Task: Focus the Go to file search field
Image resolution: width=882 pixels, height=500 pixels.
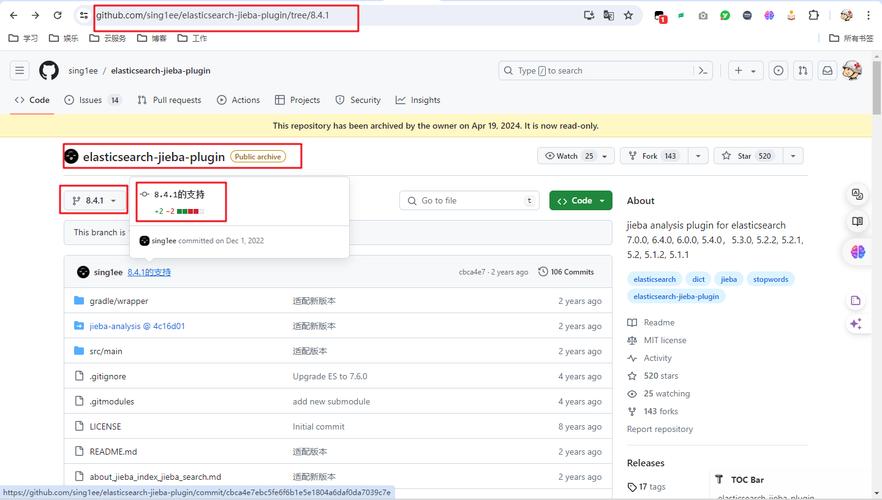Action: pos(469,200)
